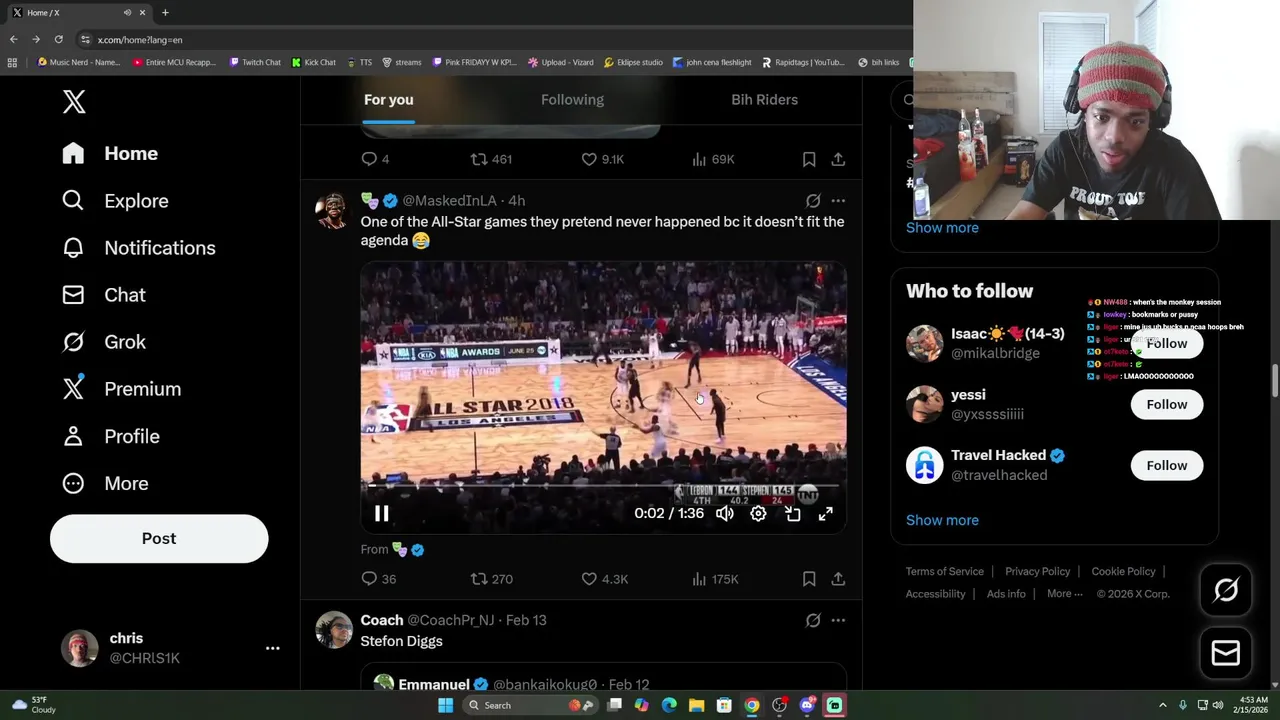Click the Post button
The width and height of the screenshot is (1280, 720).
tap(159, 538)
